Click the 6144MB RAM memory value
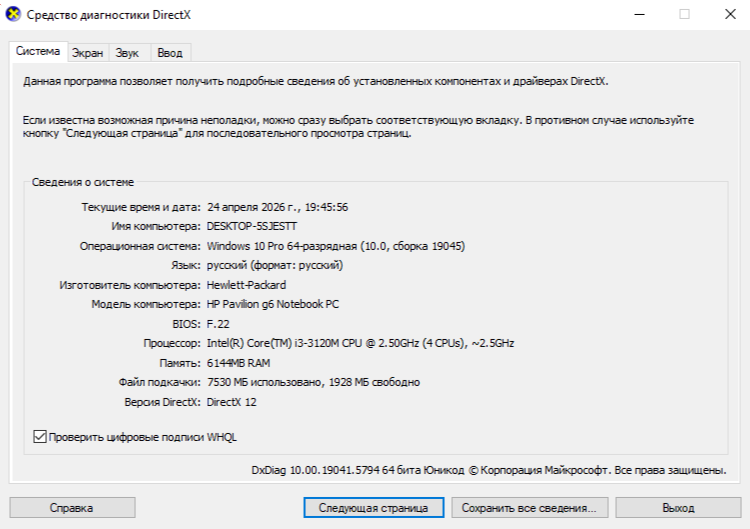 [x=238, y=363]
